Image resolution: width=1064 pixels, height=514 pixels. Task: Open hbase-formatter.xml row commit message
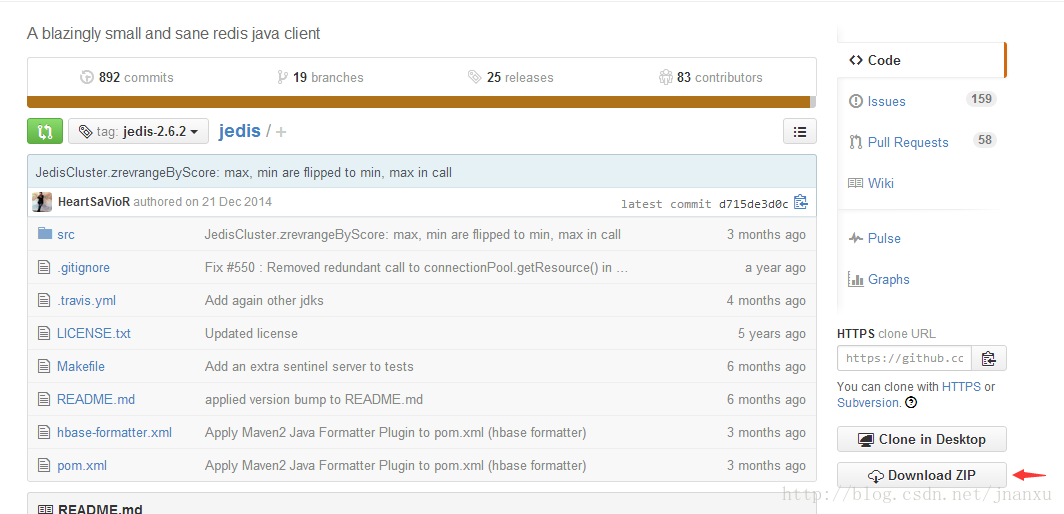(396, 433)
